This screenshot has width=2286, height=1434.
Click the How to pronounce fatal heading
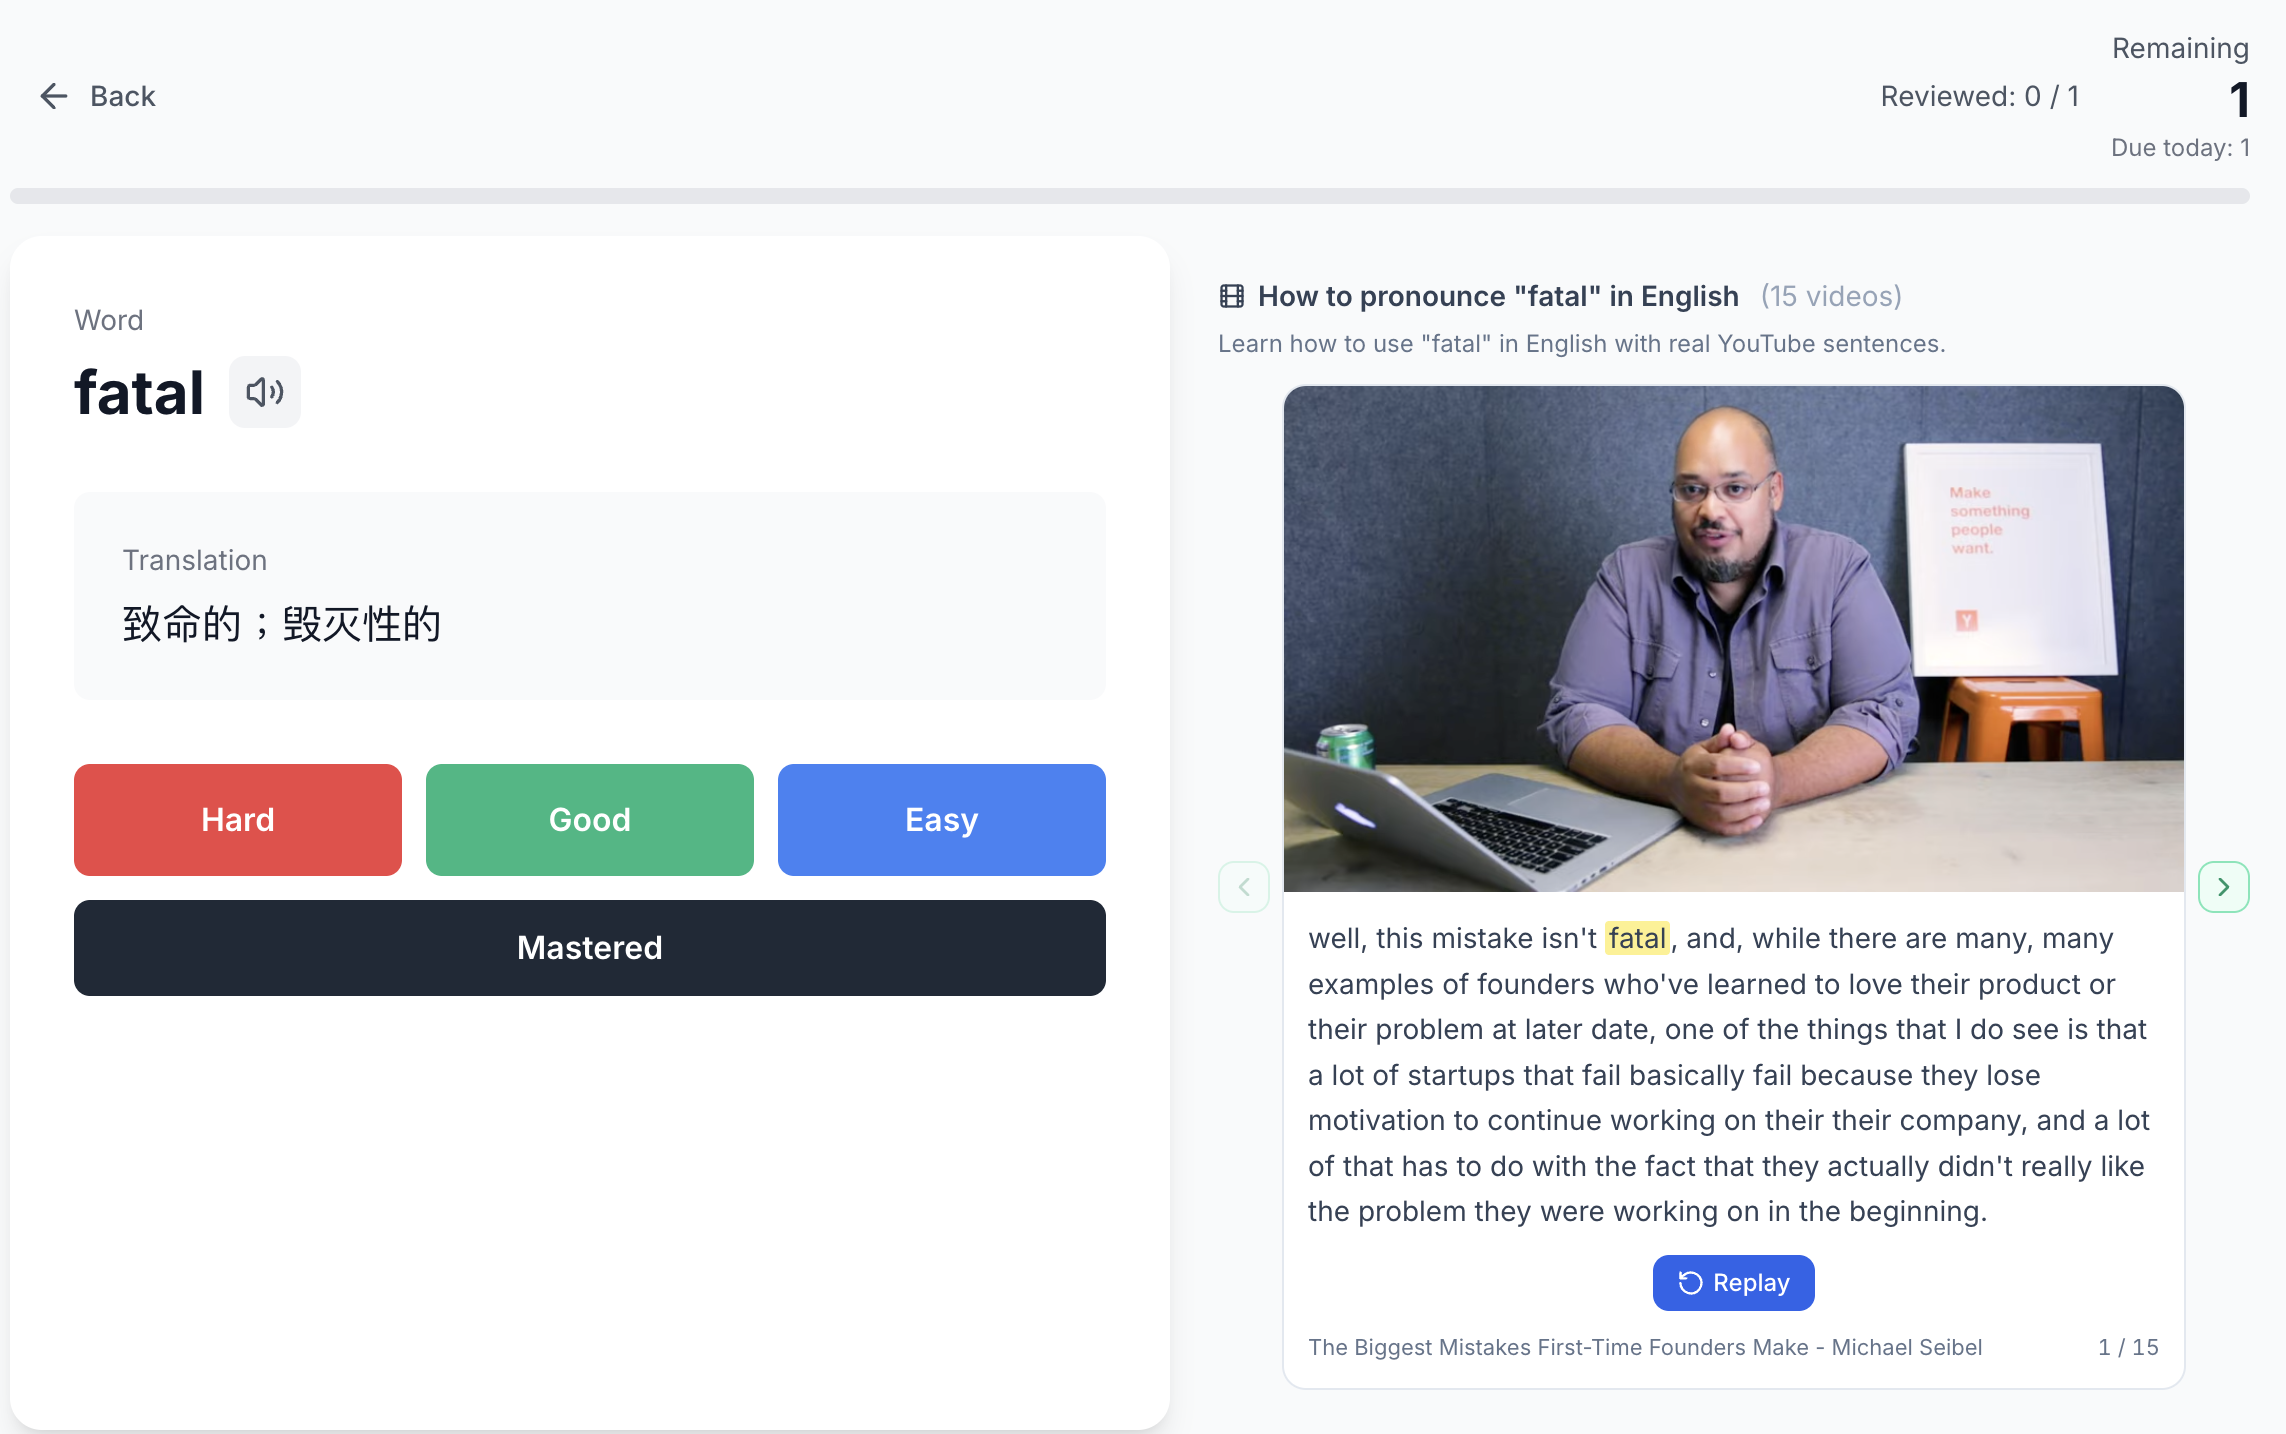(x=1498, y=296)
